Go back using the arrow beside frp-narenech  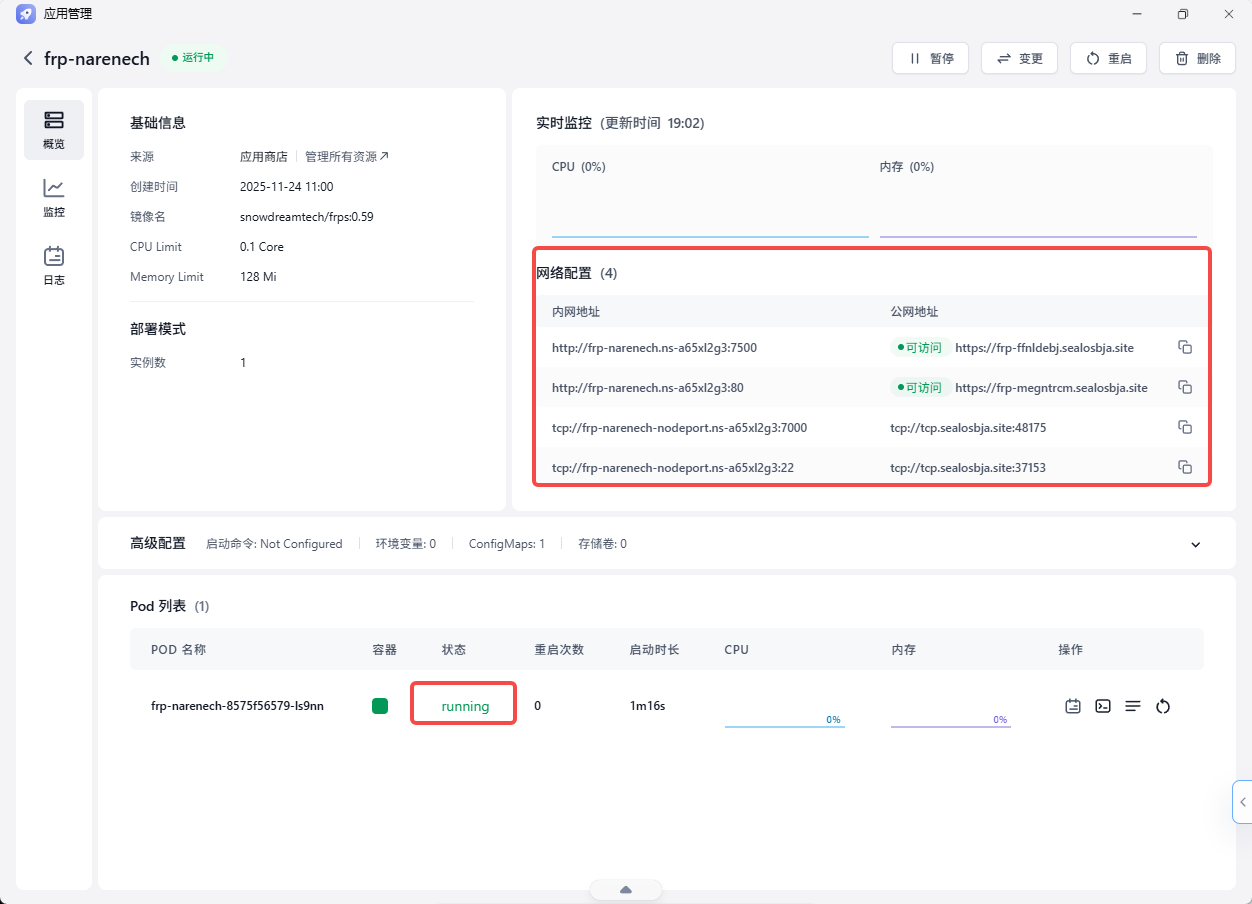28,59
